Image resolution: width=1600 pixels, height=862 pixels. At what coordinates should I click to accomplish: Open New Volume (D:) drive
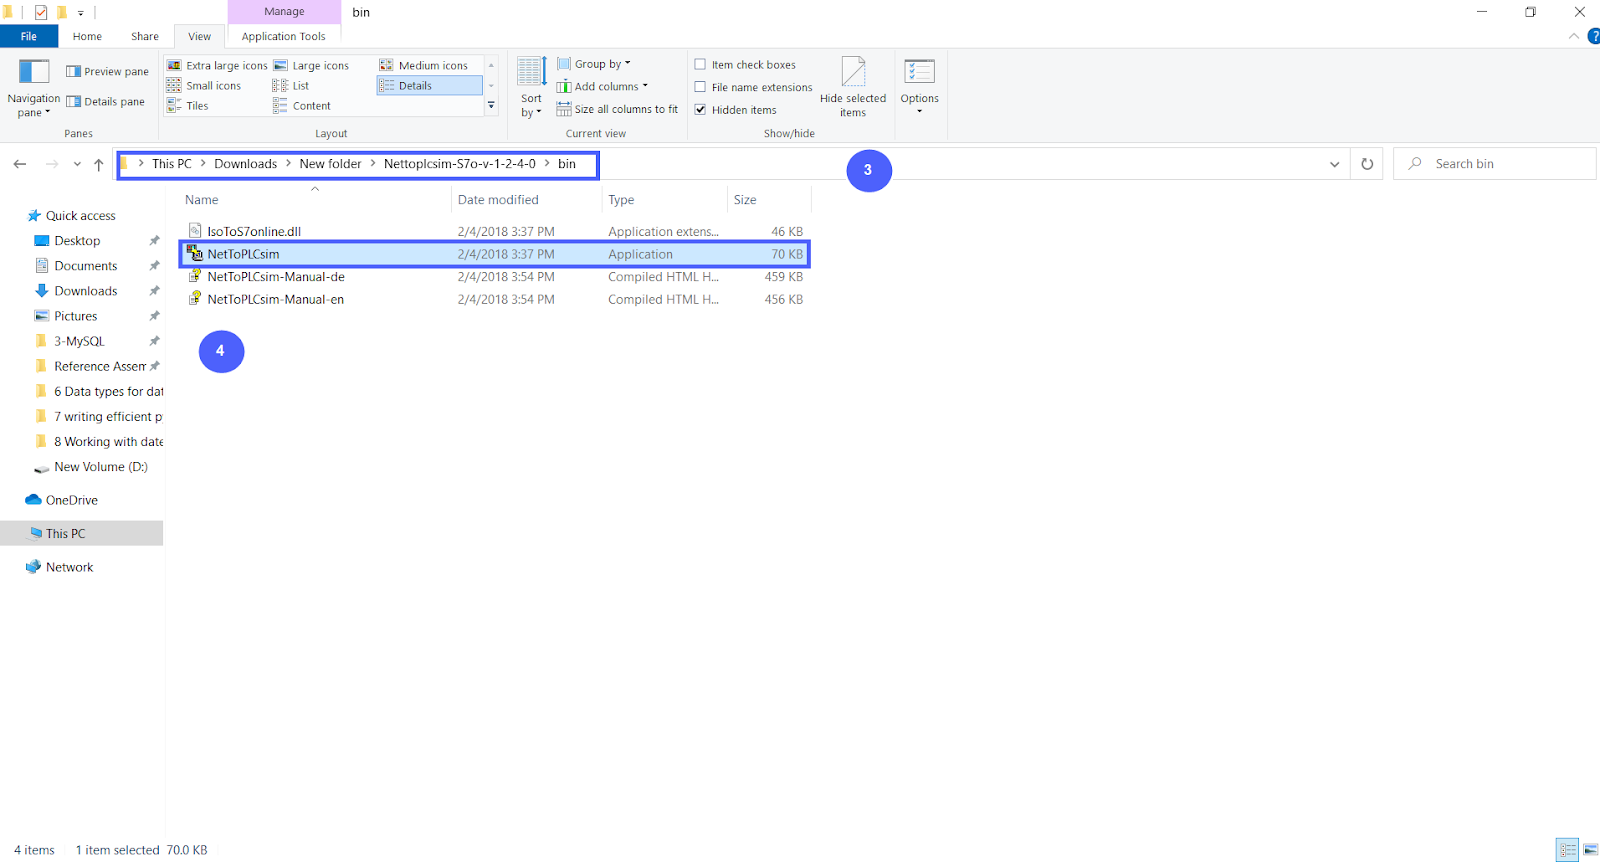point(100,466)
